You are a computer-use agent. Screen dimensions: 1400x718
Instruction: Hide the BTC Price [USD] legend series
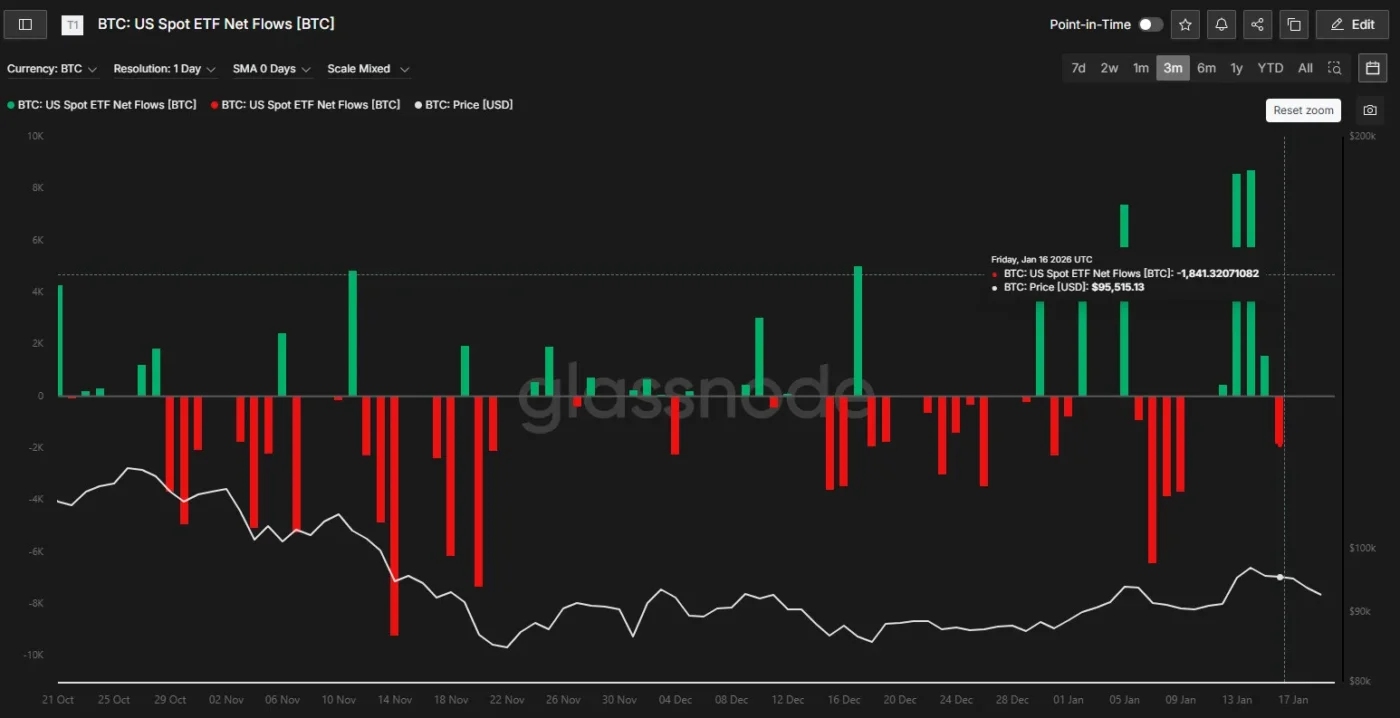pyautogui.click(x=463, y=104)
